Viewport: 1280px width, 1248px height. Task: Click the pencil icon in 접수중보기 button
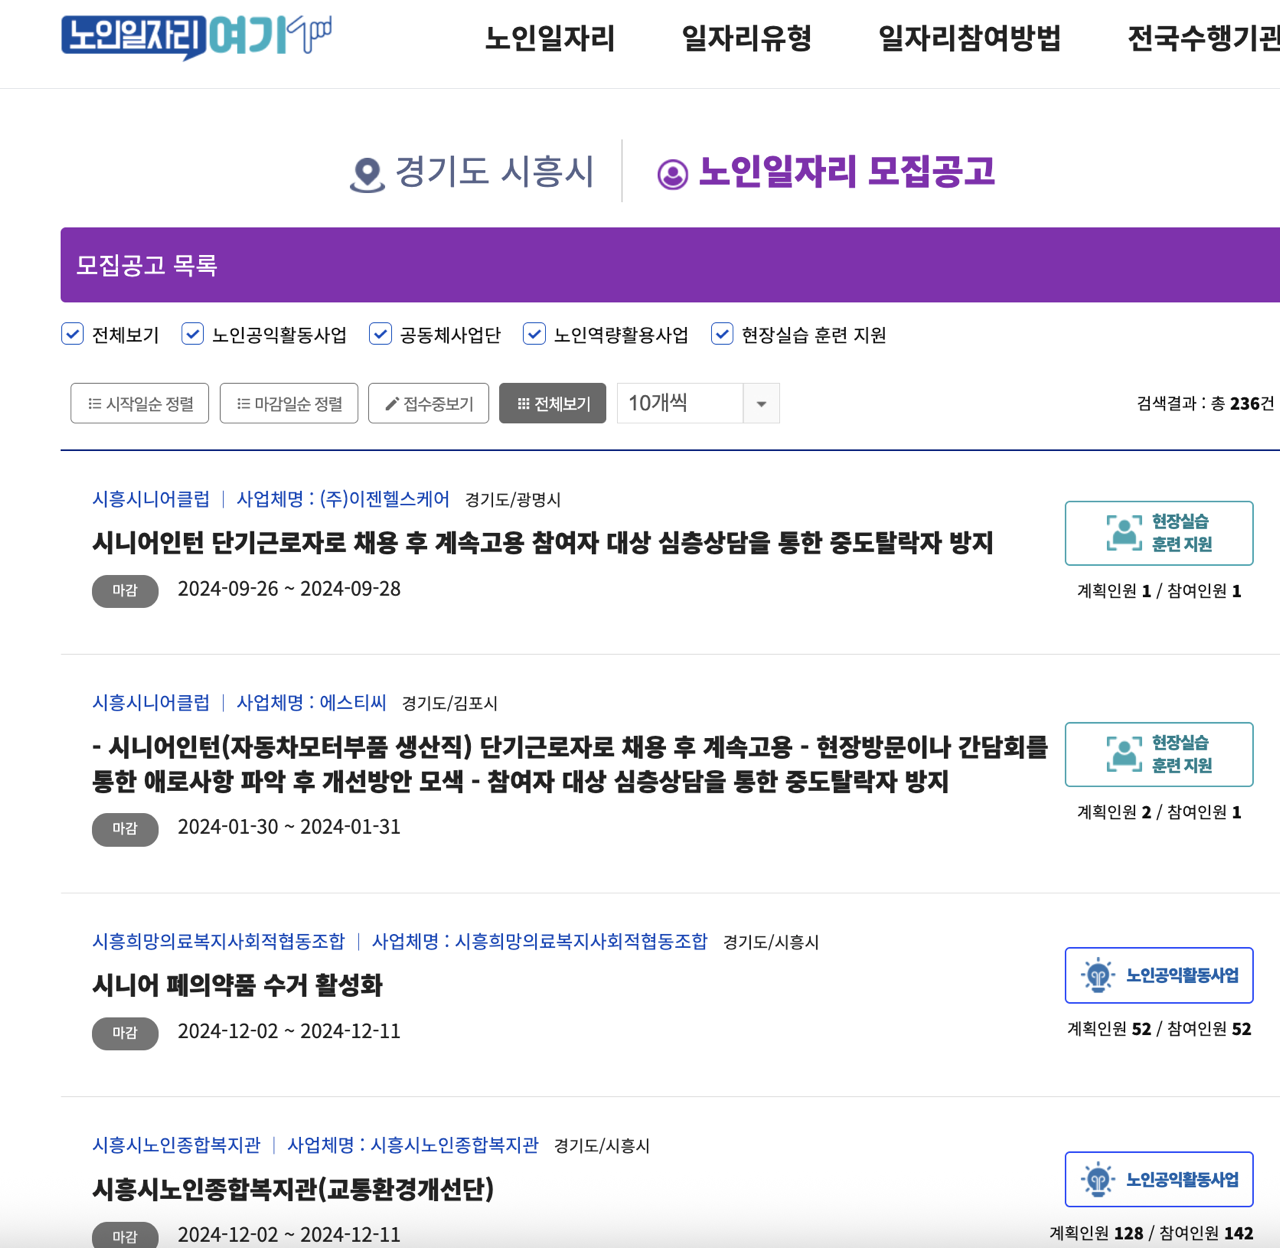390,403
